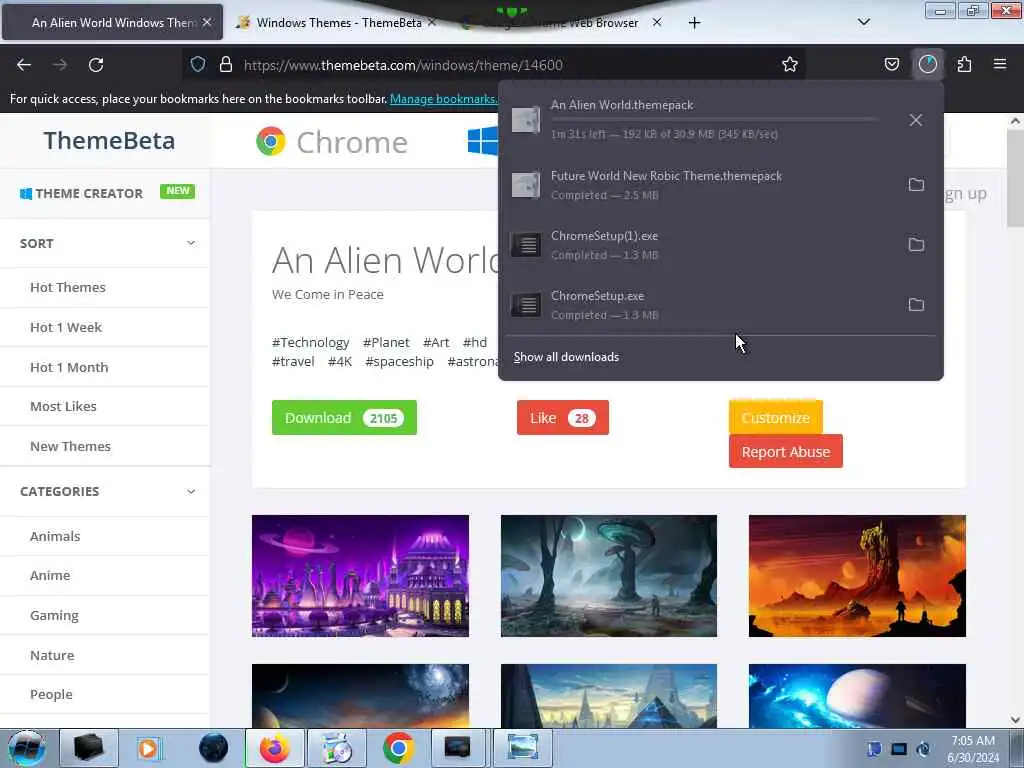1024x768 pixels.
Task: Click the Chrome themes logo icon
Action: 270,142
